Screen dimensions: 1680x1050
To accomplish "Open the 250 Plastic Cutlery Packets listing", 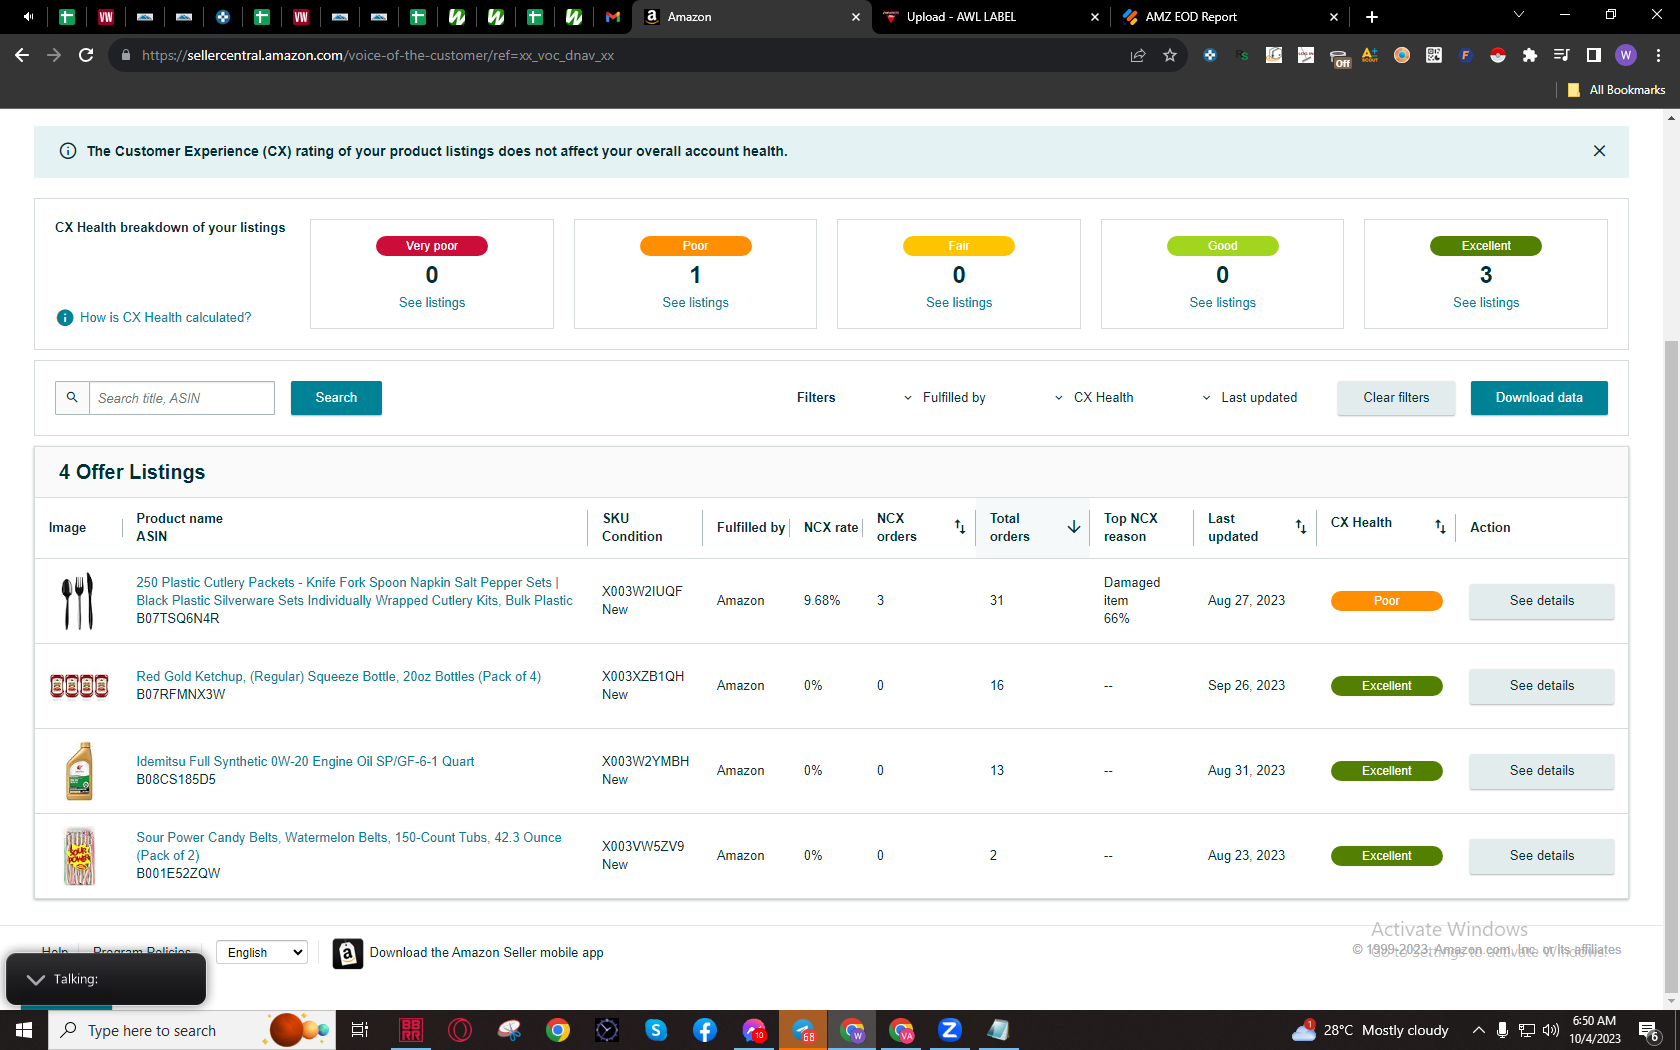I will click(x=355, y=591).
